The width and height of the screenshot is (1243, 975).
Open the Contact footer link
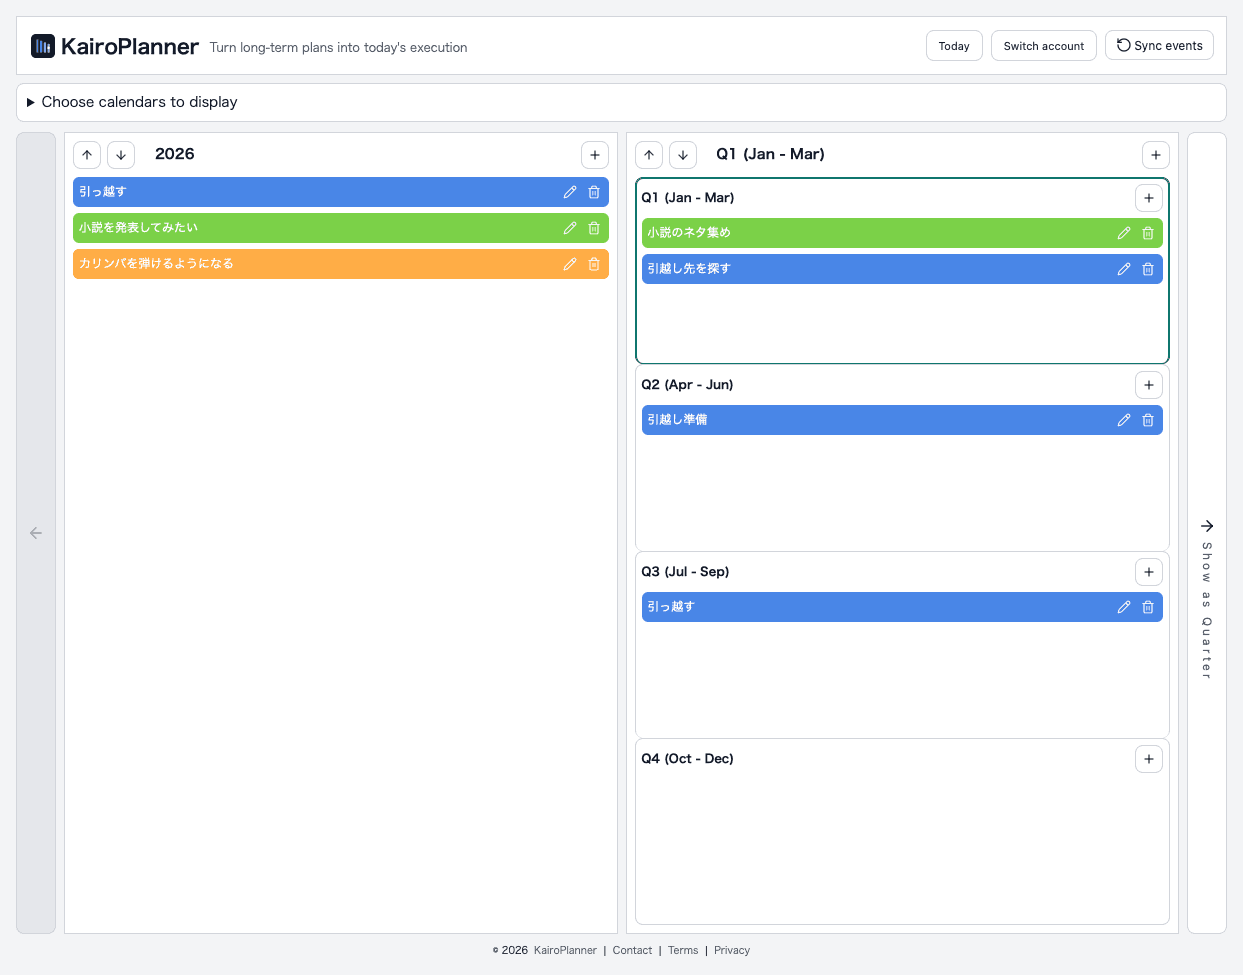pos(632,950)
